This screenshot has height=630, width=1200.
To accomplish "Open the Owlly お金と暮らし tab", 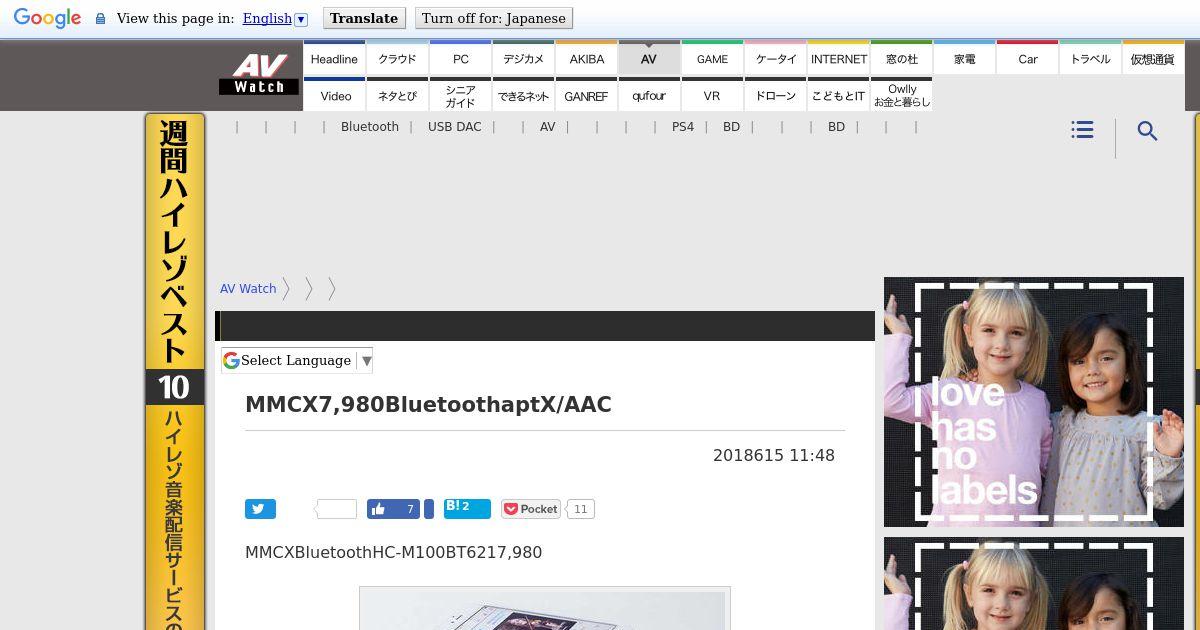I will (901, 95).
